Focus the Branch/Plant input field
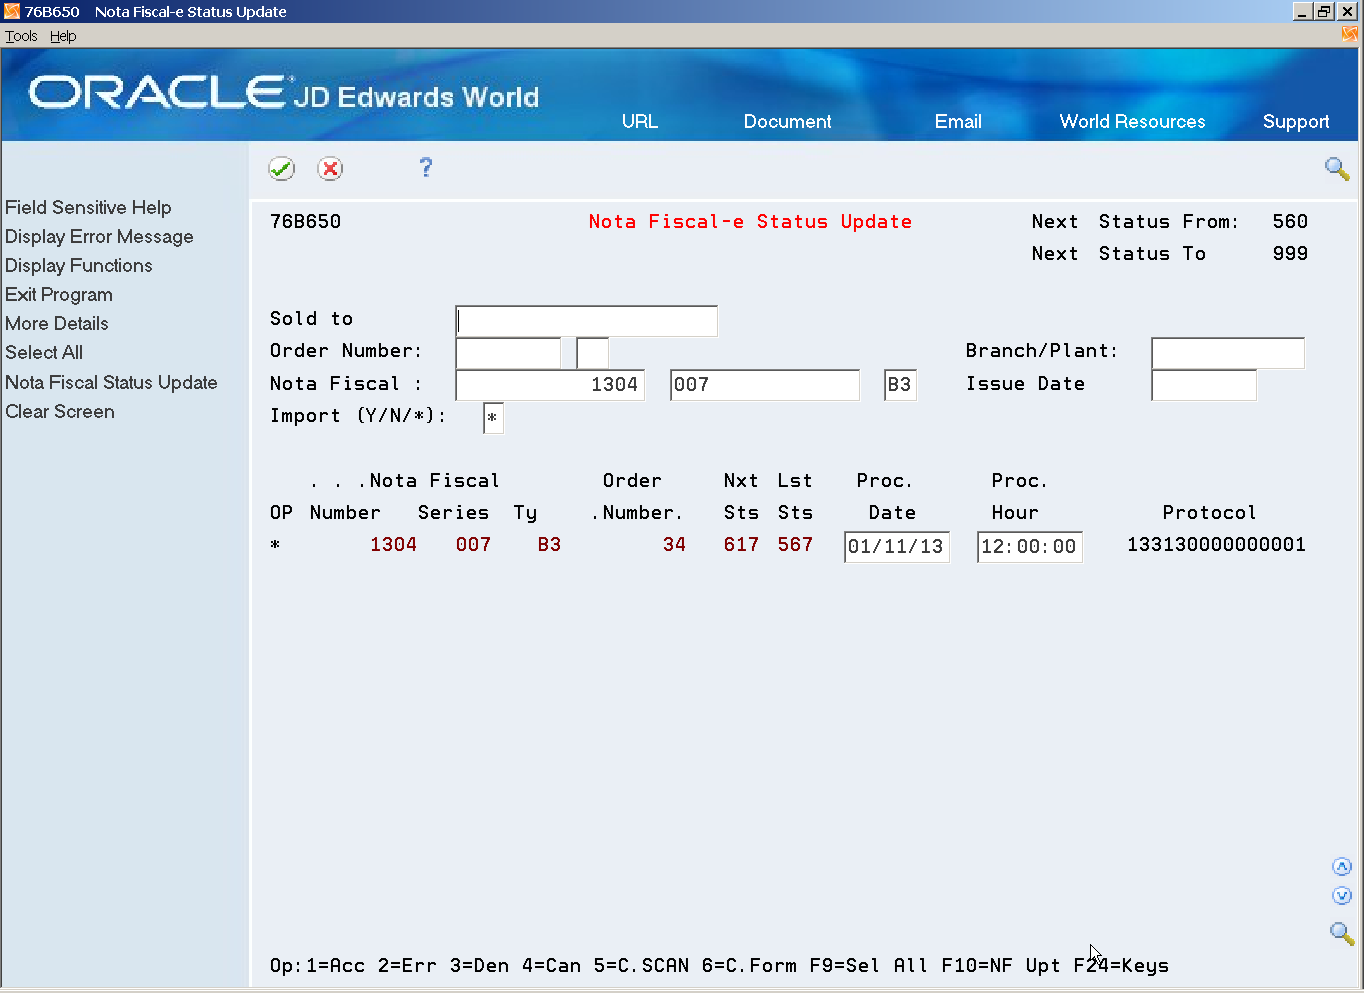 (1228, 353)
